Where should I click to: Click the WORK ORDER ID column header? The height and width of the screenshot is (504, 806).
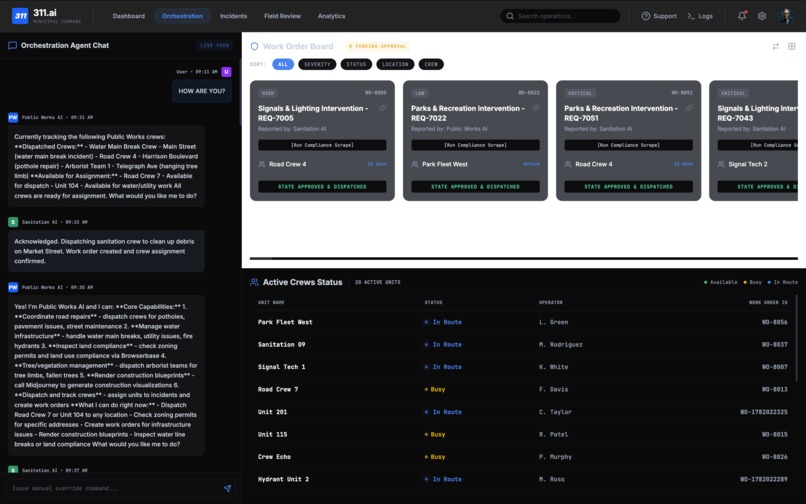click(x=768, y=302)
